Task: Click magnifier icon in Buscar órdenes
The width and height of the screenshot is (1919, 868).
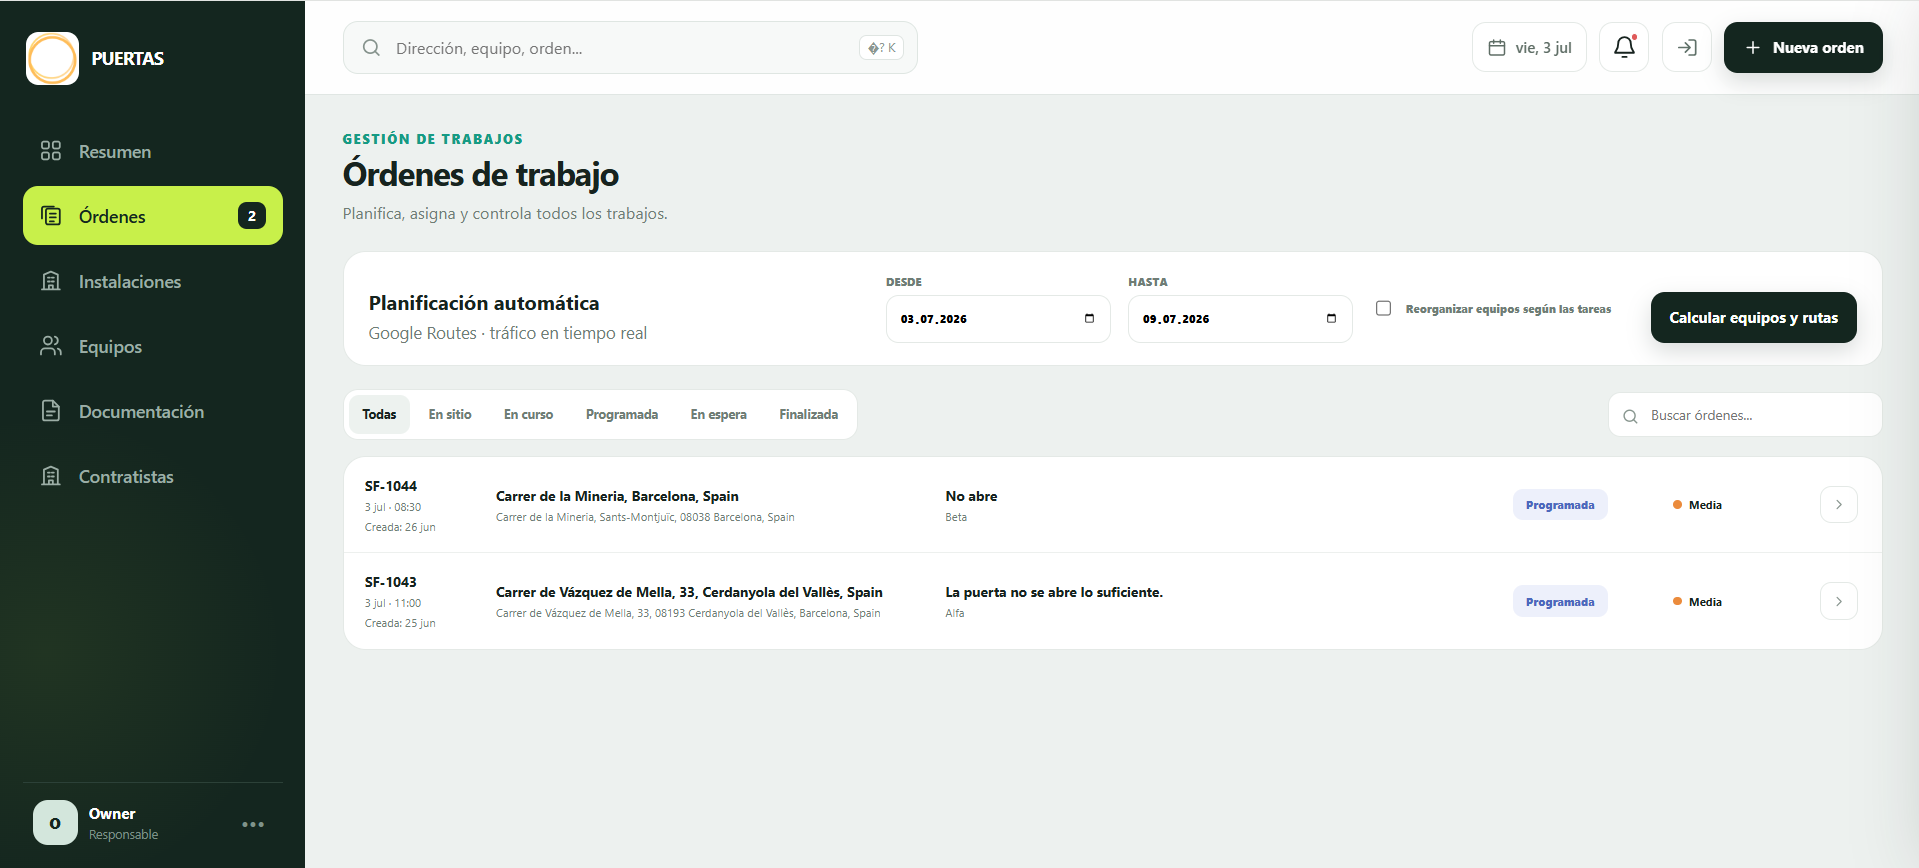Action: point(1630,416)
